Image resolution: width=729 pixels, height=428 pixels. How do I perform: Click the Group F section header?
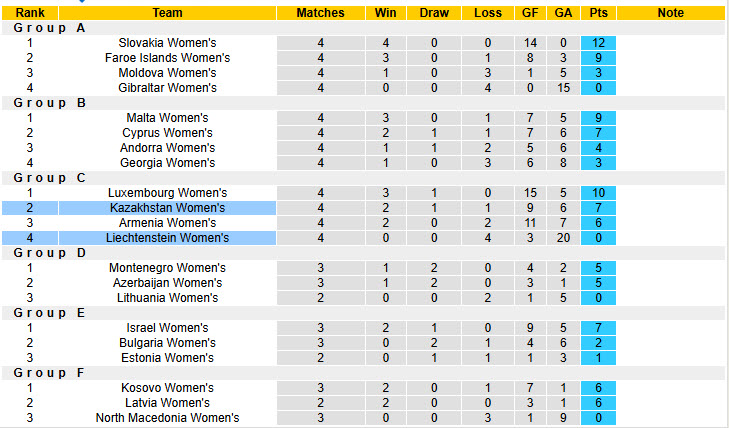[48, 373]
